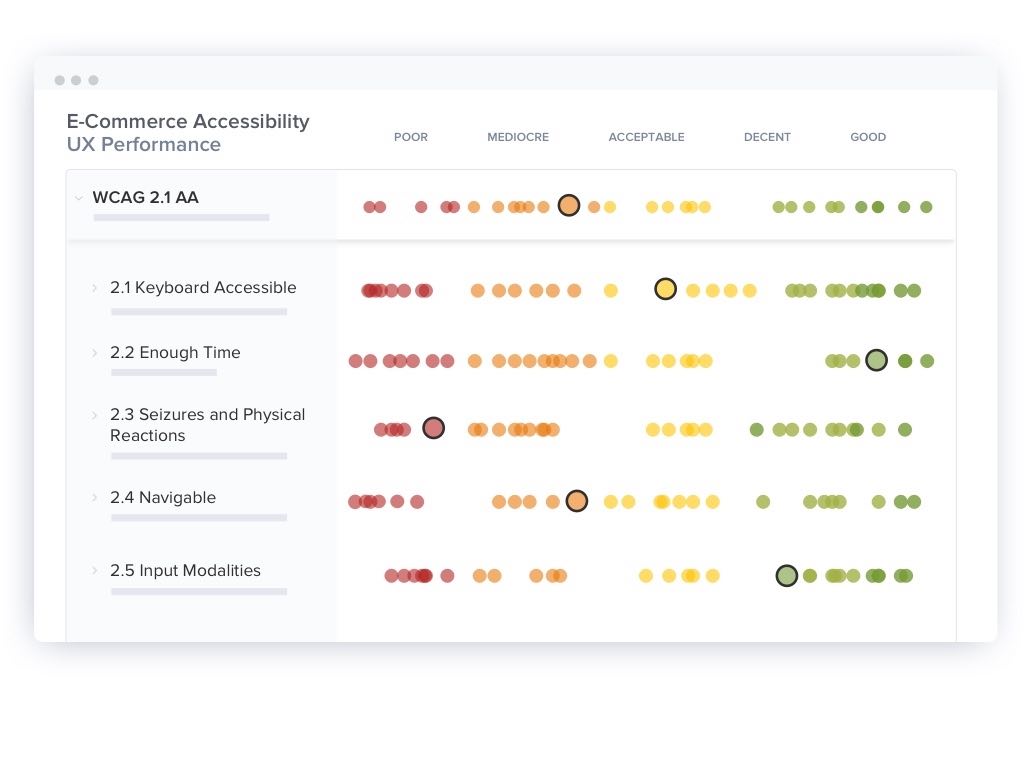Select the outlined orange dot in Navigable row
The height and width of the screenshot is (780, 1030).
pyautogui.click(x=576, y=501)
